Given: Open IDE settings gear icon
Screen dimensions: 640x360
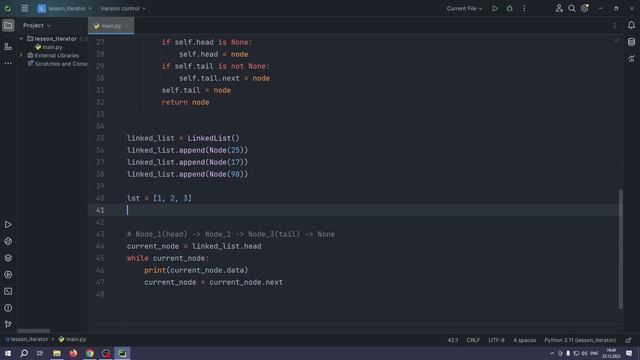Looking at the screenshot, I should 585,8.
